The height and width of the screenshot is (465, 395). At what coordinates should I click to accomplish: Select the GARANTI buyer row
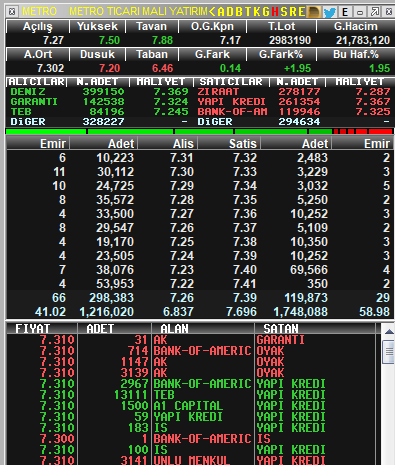tap(99, 102)
